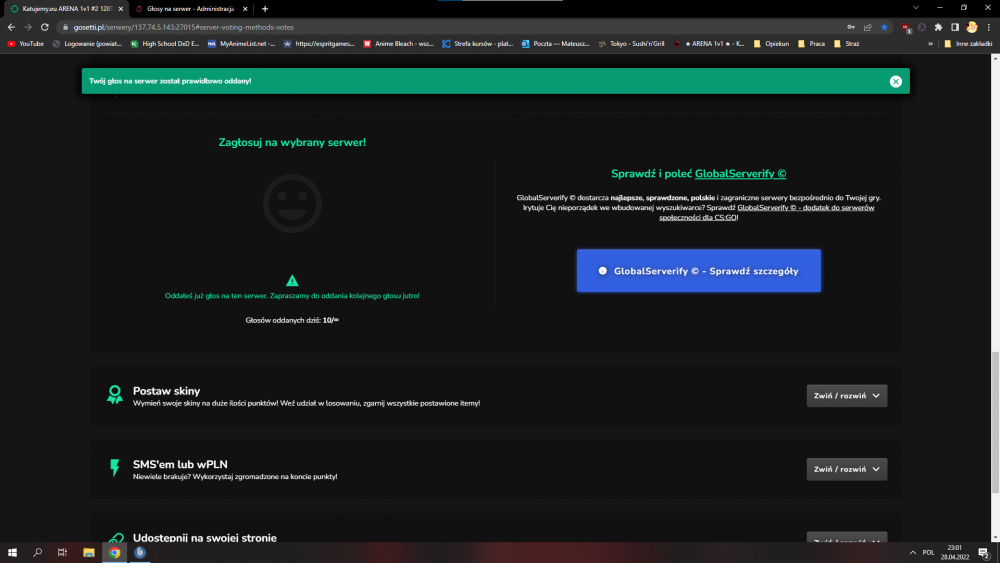Open Opiekun bookmarks folder
Screen dimensions: 1000x563
pyautogui.click(x=771, y=44)
